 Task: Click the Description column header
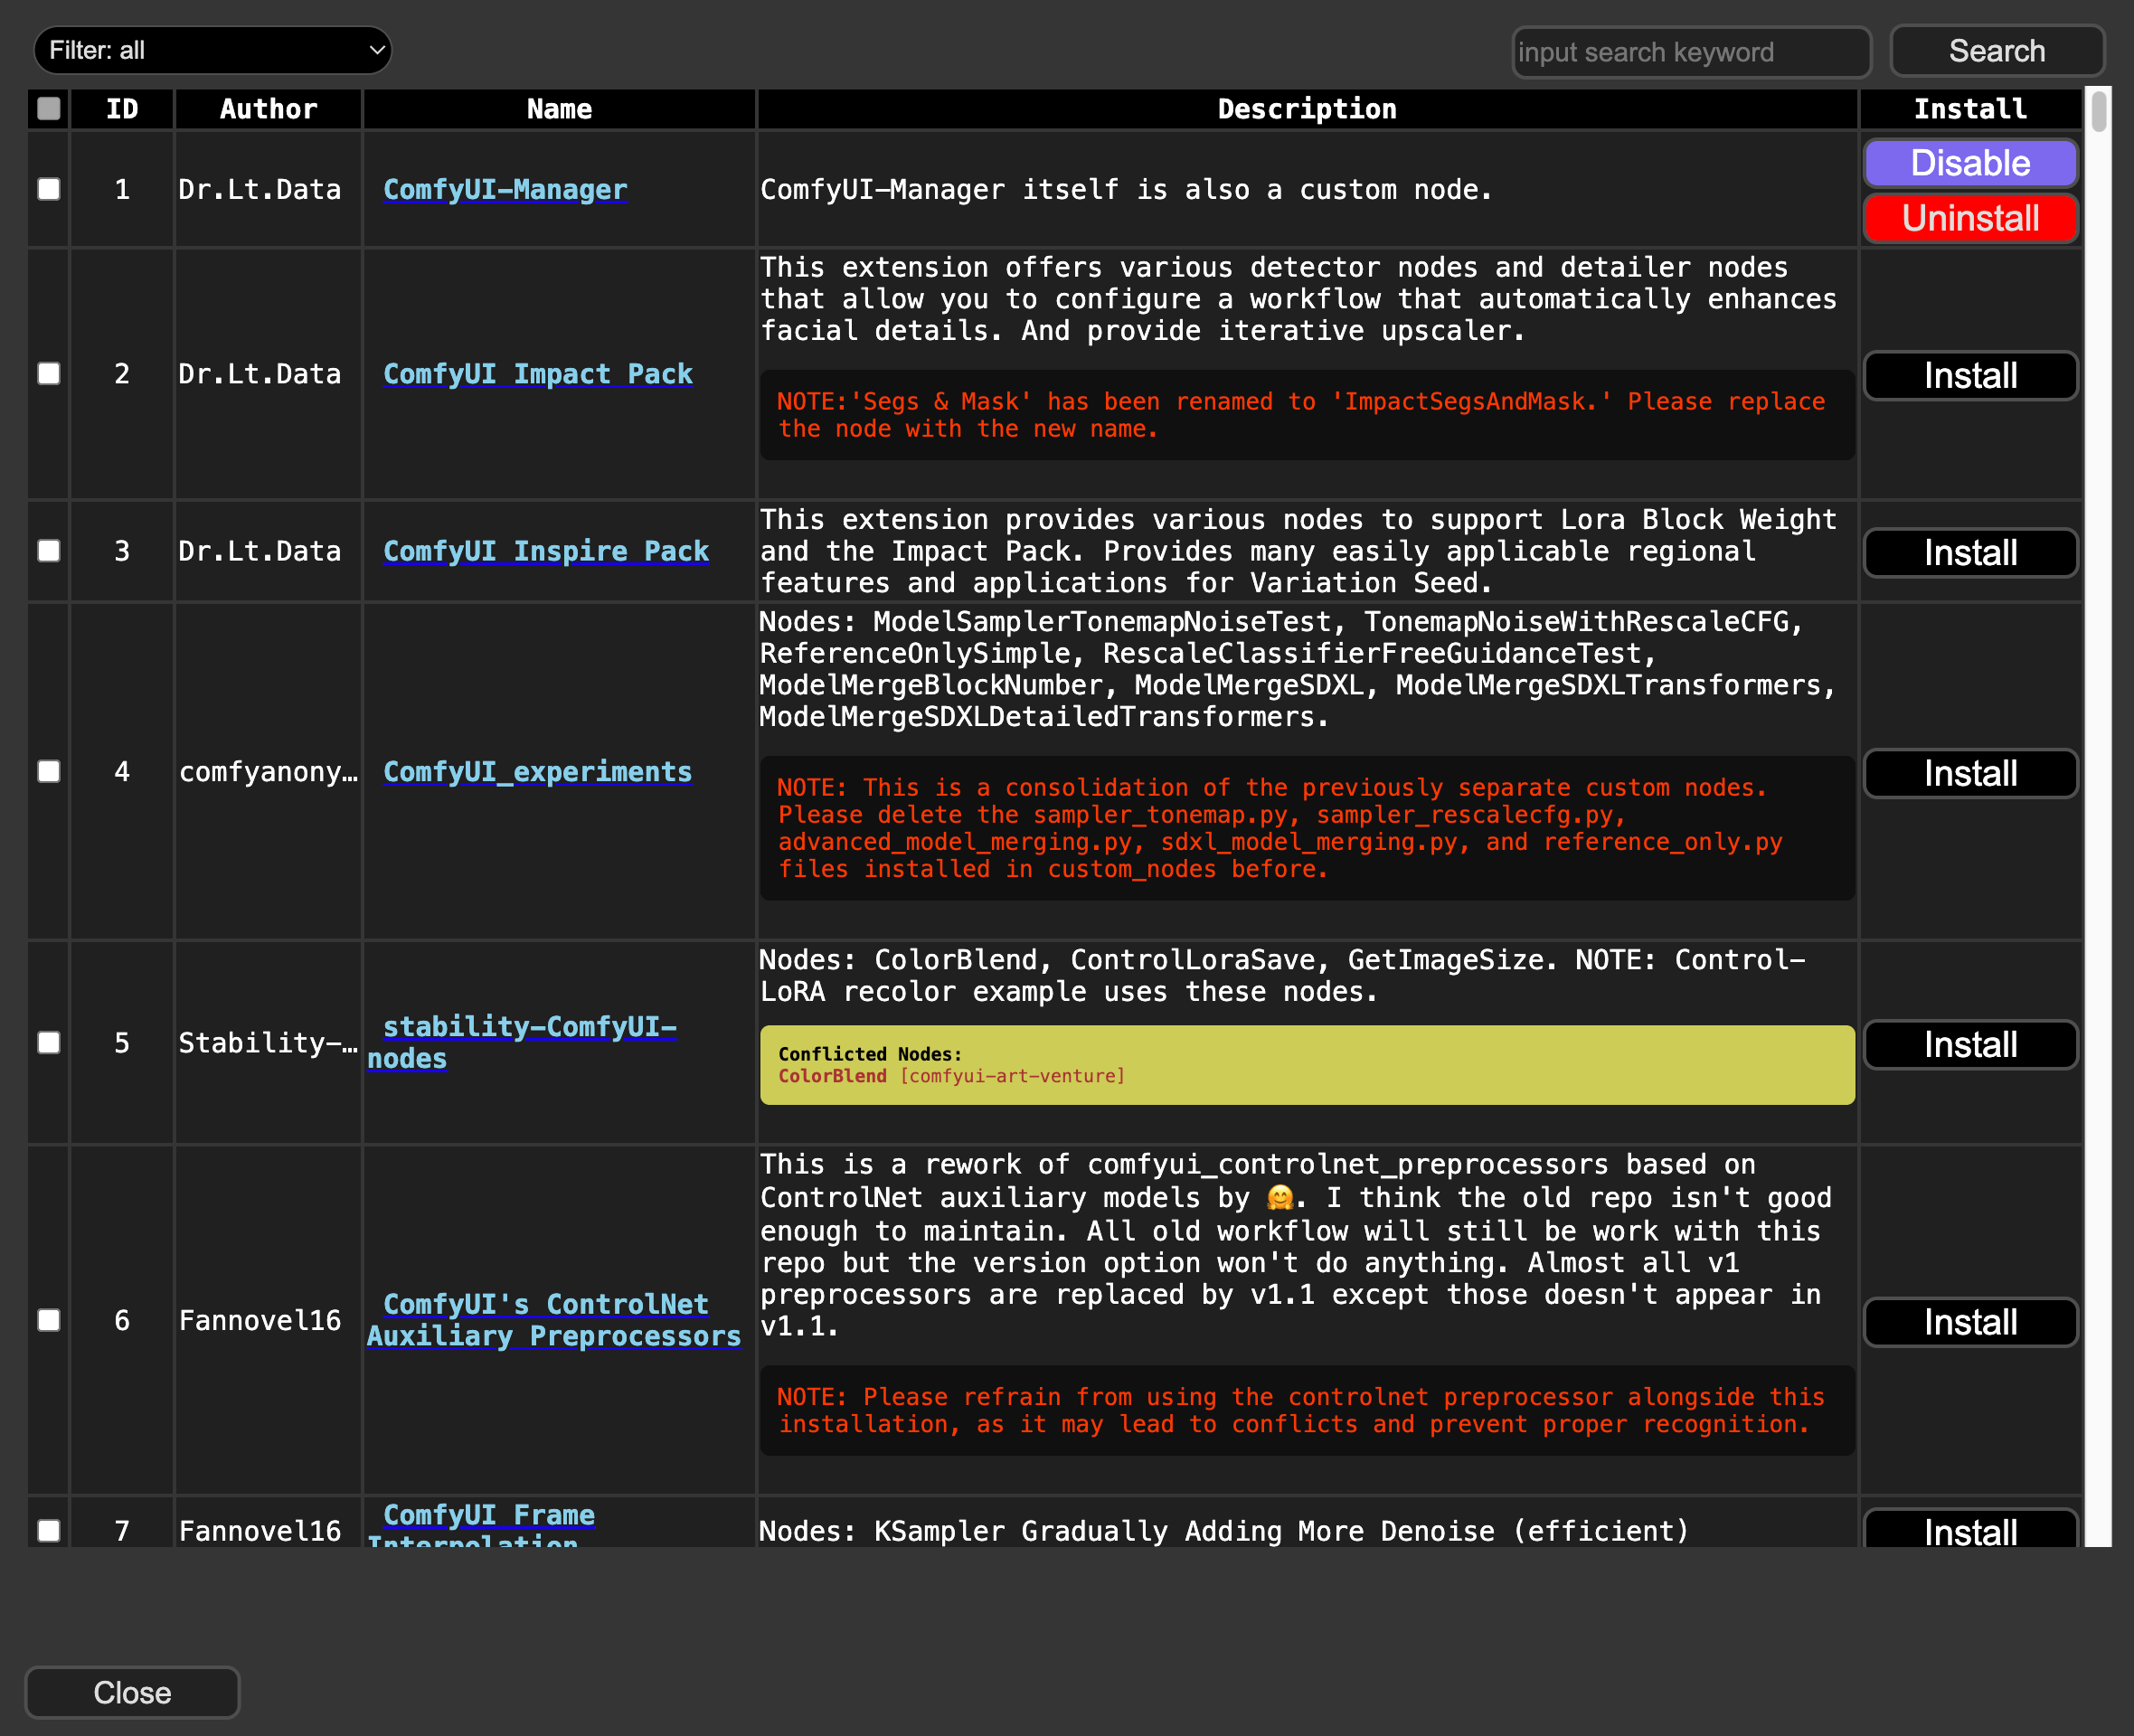coord(1307,109)
